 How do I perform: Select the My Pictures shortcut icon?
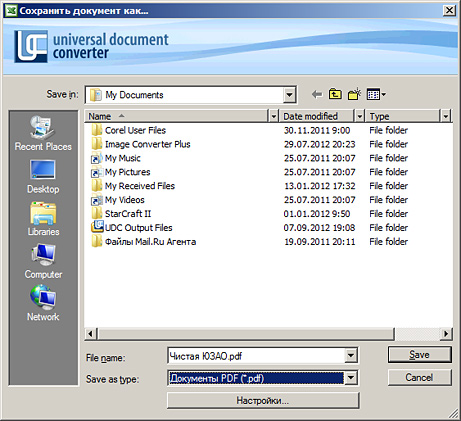tap(97, 172)
